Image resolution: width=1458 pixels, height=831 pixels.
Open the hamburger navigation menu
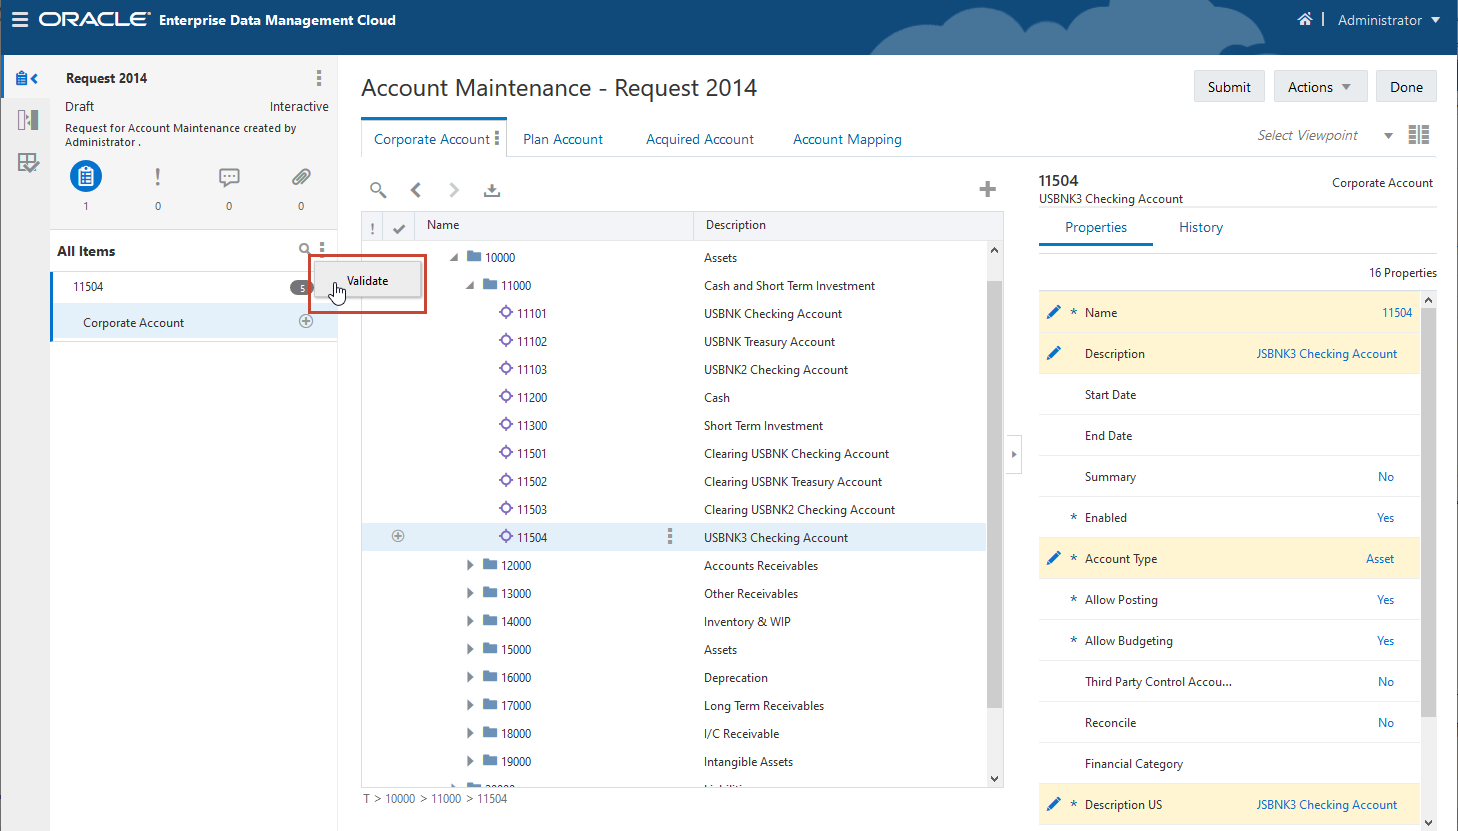(20, 20)
